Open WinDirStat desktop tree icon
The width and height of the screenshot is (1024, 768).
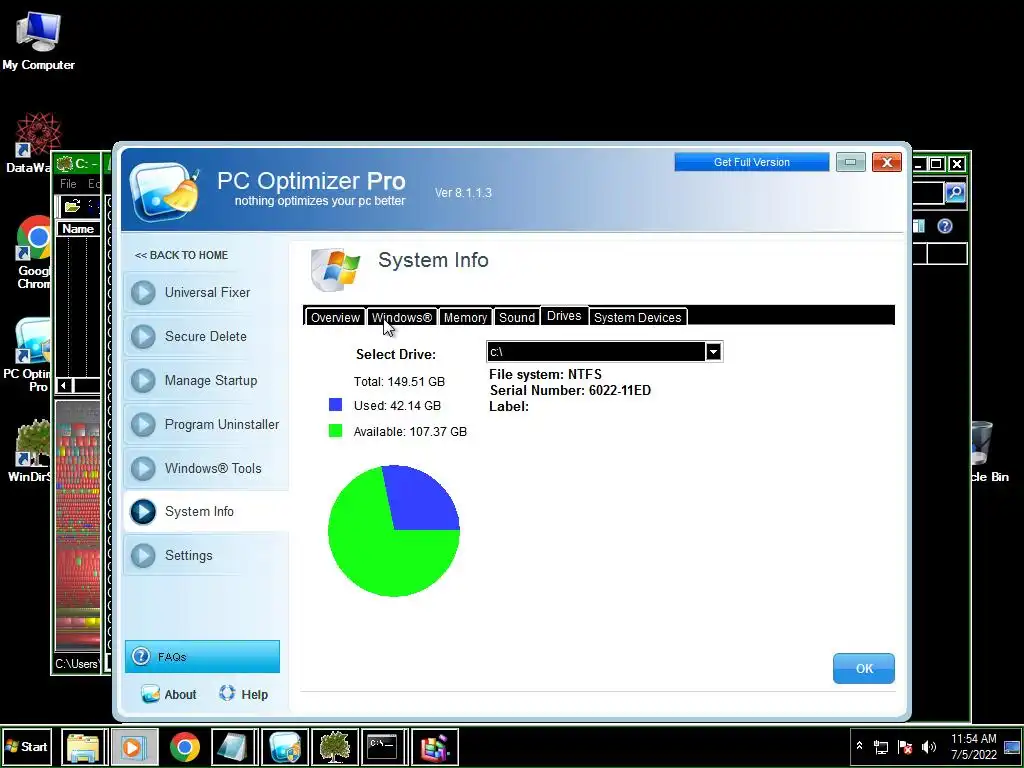[30, 451]
